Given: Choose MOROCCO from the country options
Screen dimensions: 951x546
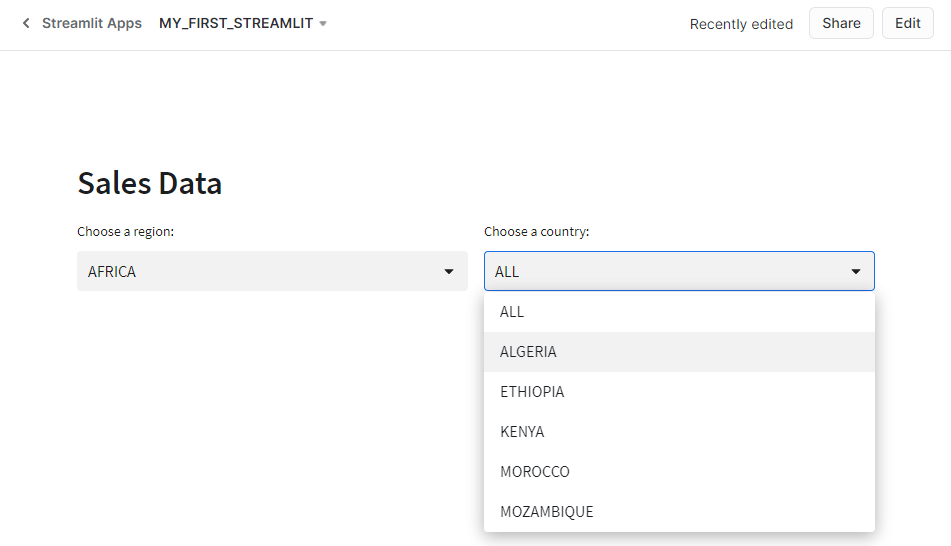Looking at the screenshot, I should click(535, 472).
